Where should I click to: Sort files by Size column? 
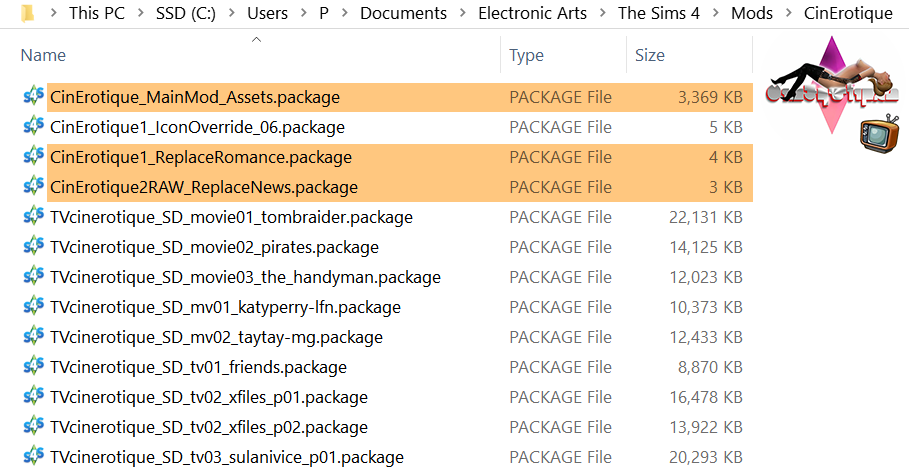click(650, 55)
